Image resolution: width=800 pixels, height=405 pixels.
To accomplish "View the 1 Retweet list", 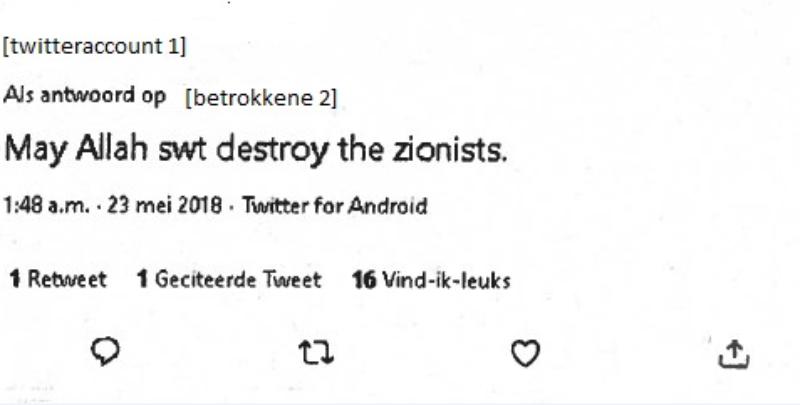I will point(58,280).
